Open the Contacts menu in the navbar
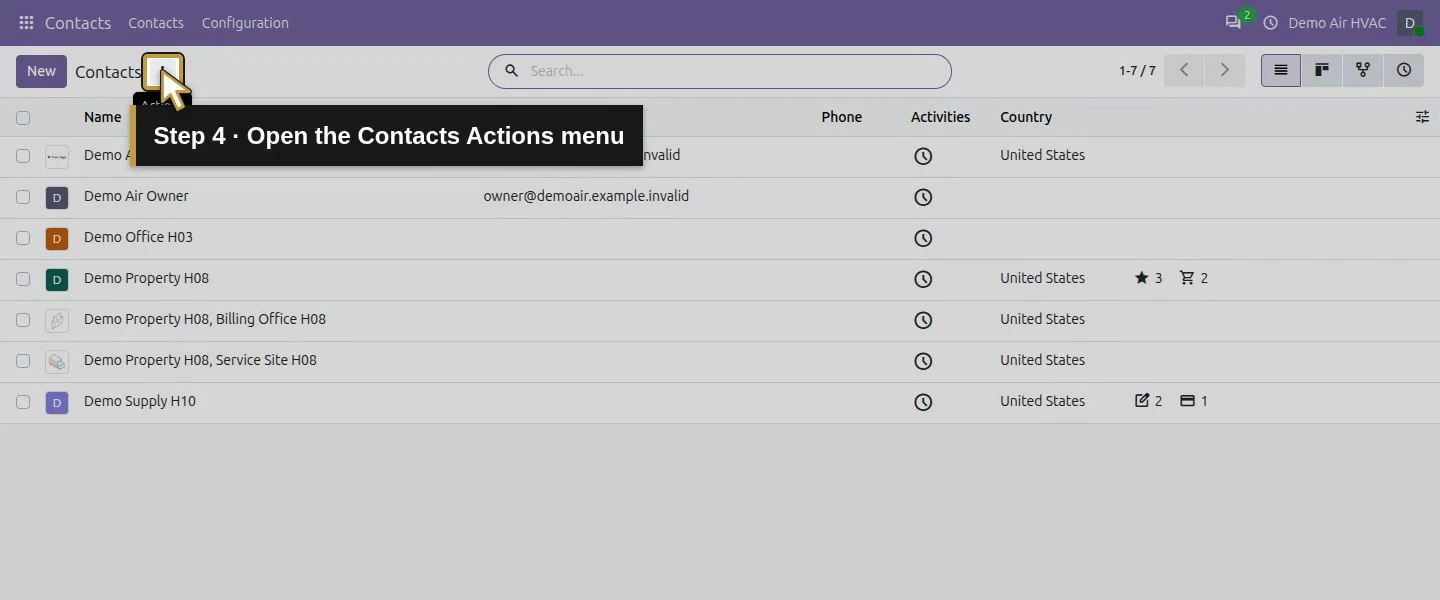Viewport: 1440px width, 600px height. point(156,23)
